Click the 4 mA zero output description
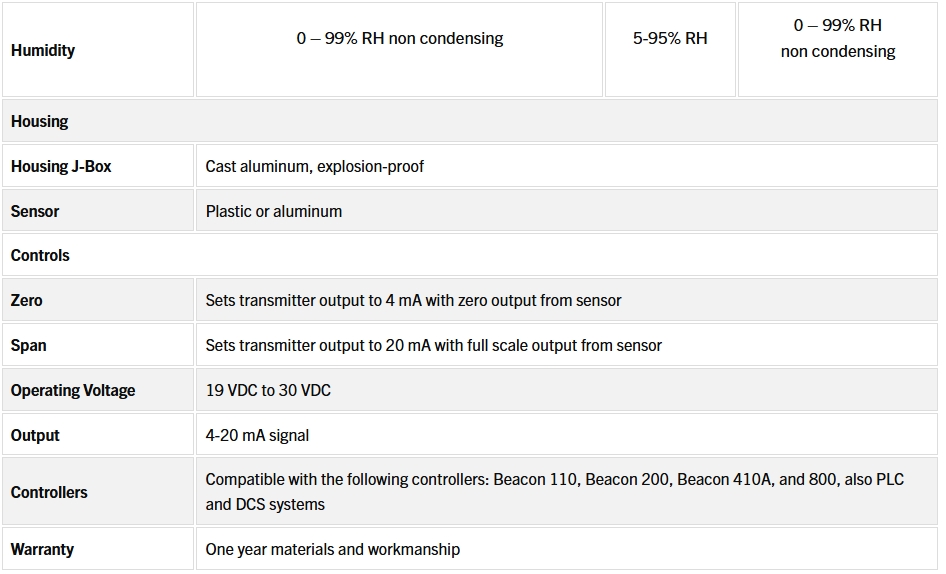946x574 pixels. (413, 300)
